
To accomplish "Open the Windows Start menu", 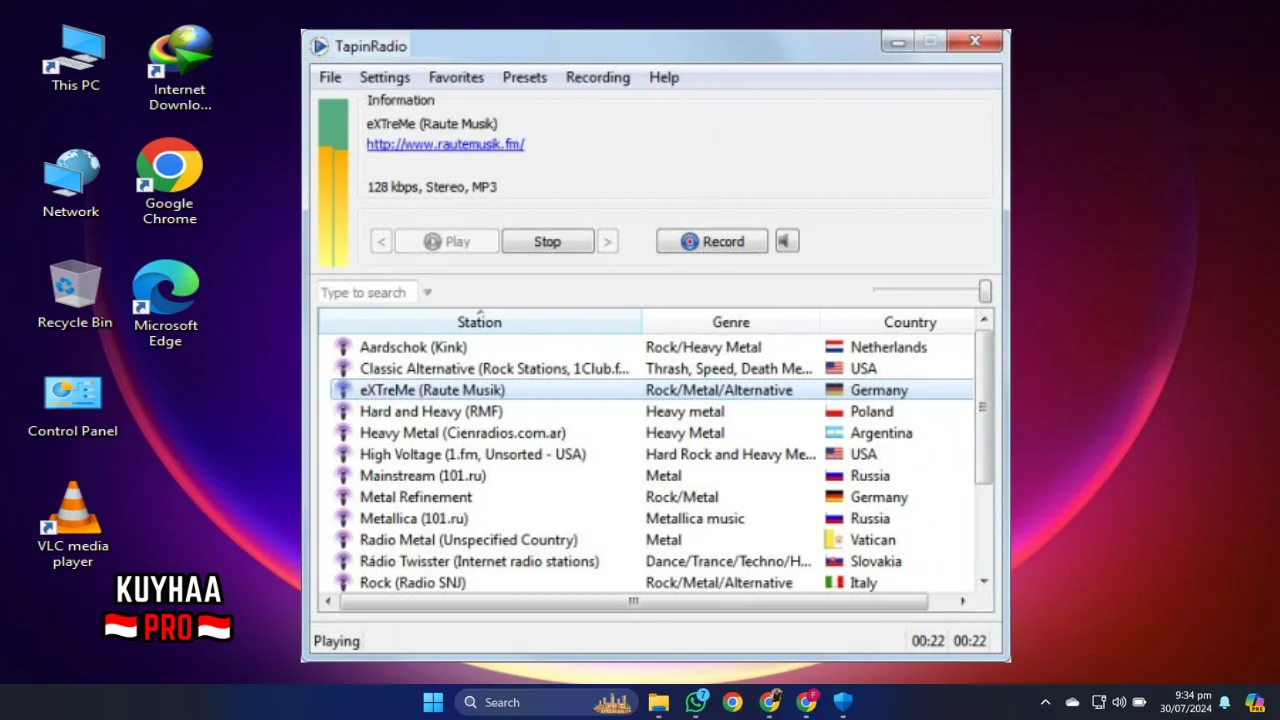I will tap(433, 702).
